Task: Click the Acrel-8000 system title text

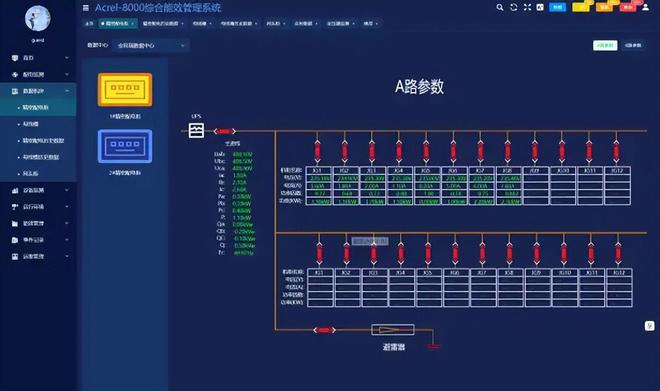Action: (x=158, y=8)
